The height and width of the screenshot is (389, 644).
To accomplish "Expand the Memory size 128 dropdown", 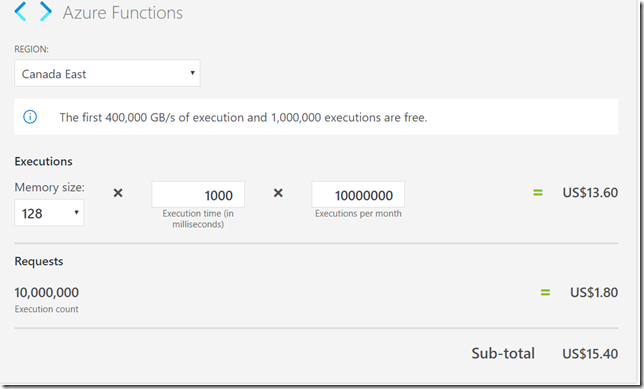I will [x=49, y=213].
